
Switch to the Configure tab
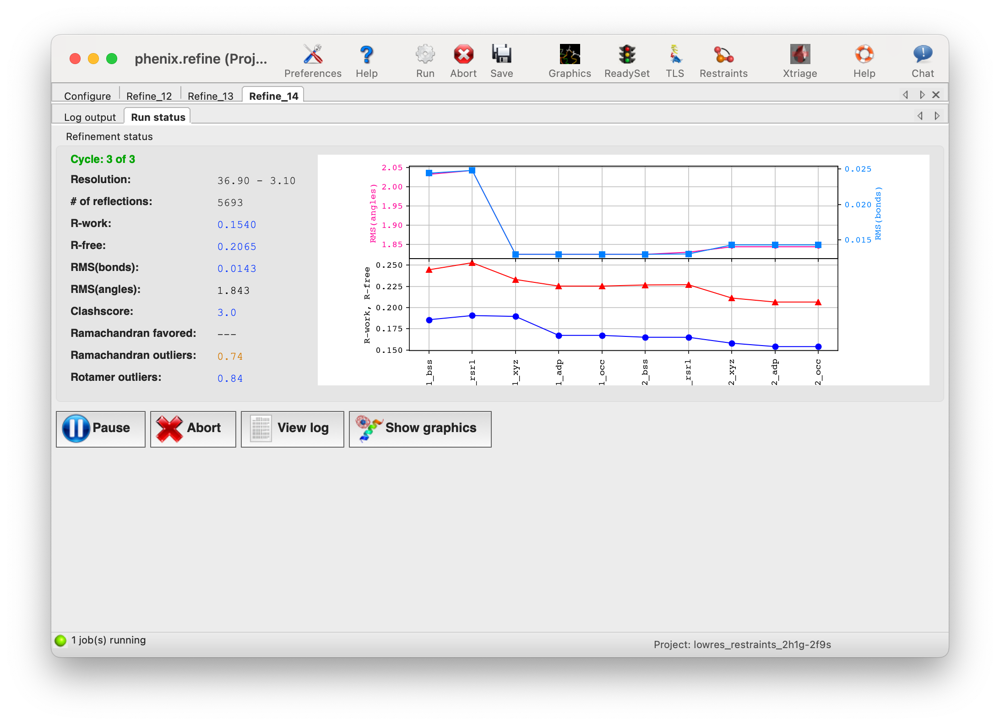point(87,96)
